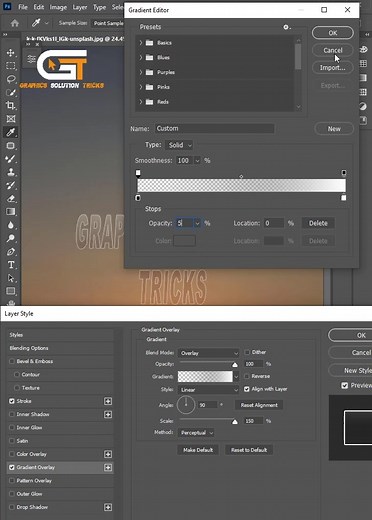Open the Image menu
372x520 pixels.
click(58, 7)
